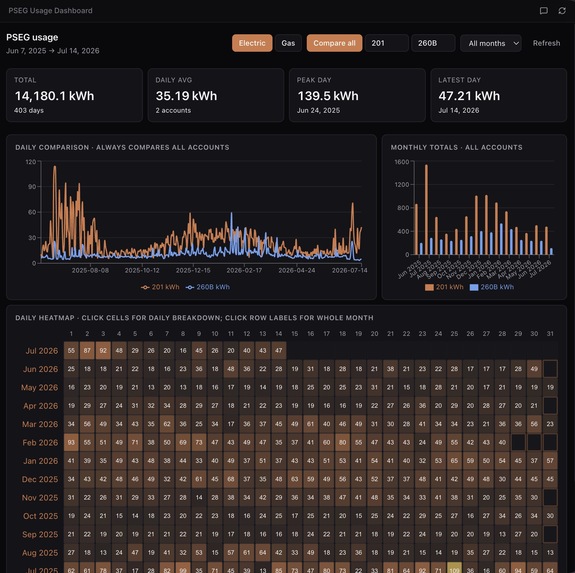
Task: Click the Refresh link
Action: [x=546, y=43]
